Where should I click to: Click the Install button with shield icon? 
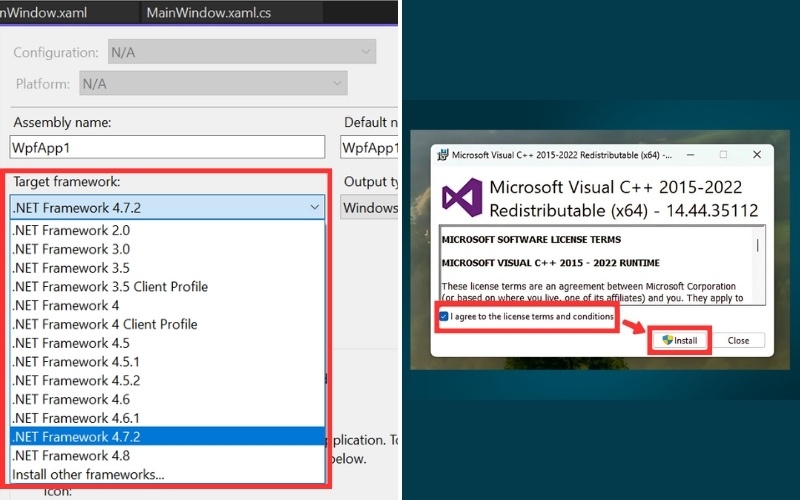[x=680, y=340]
